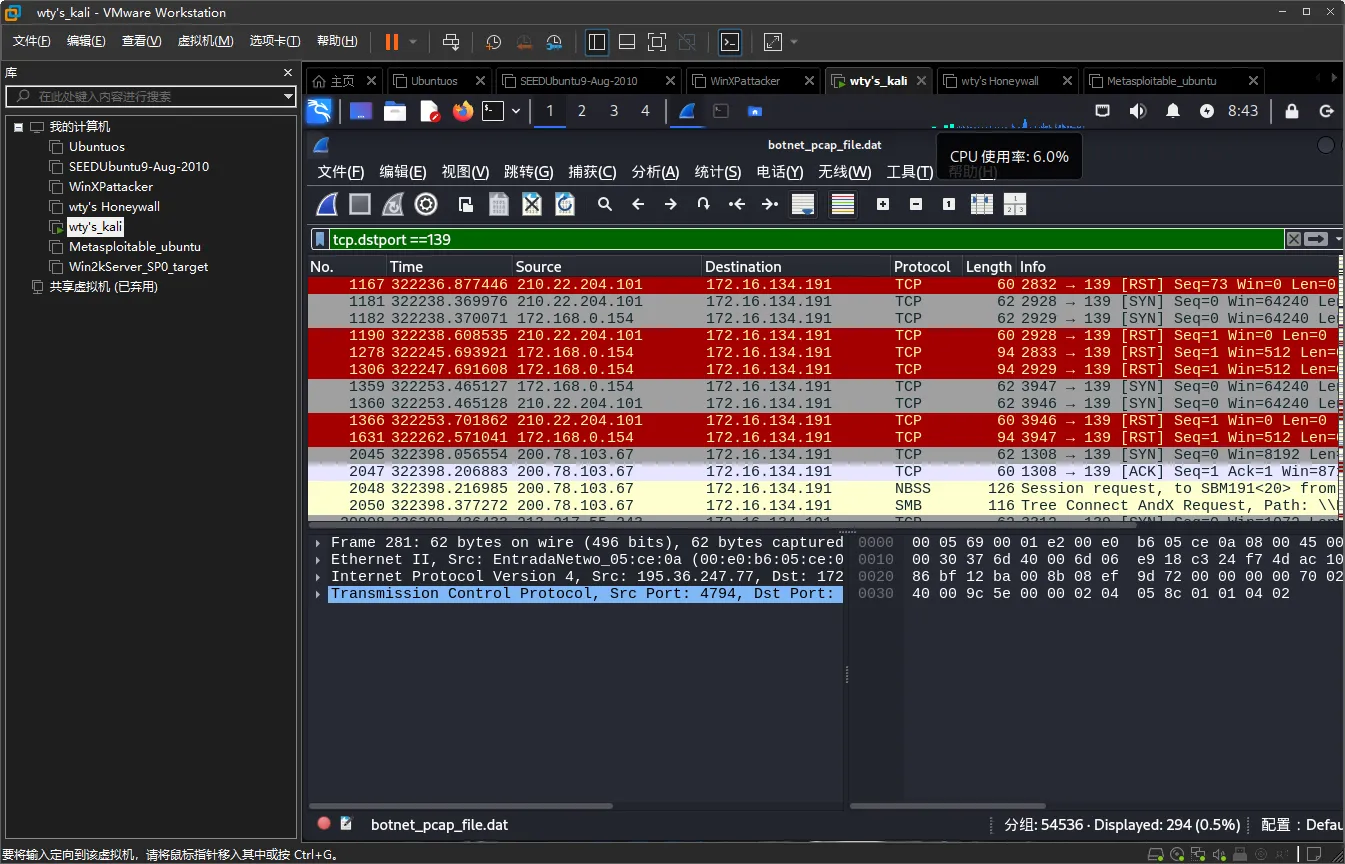
Task: Click the resize columns icon
Action: tap(982, 205)
